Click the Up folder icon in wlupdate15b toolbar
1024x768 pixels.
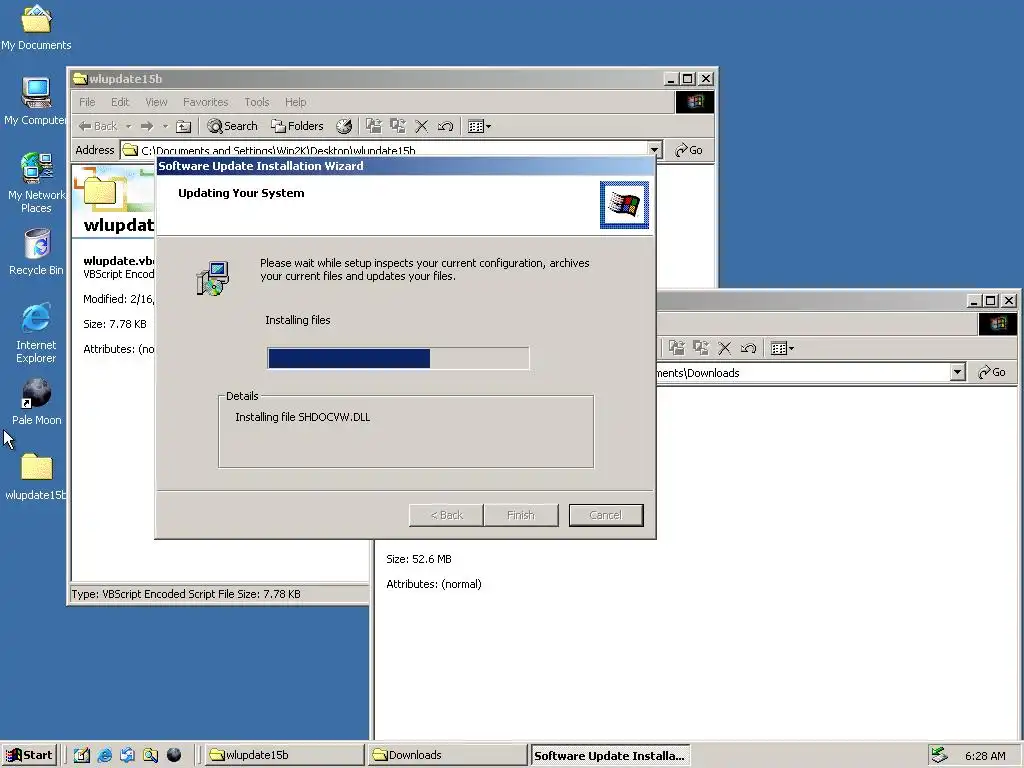(184, 126)
